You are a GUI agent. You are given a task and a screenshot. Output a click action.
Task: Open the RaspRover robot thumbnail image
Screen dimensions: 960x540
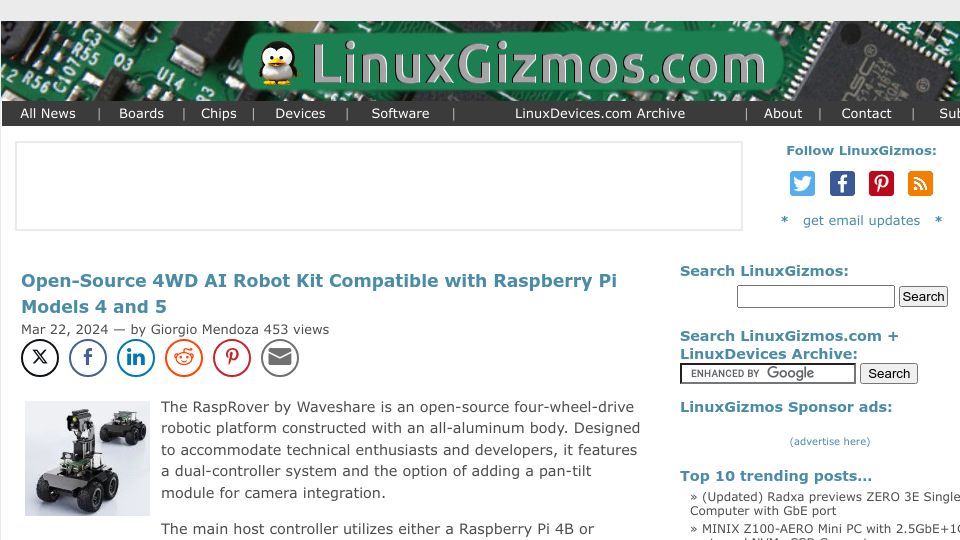pyautogui.click(x=87, y=458)
